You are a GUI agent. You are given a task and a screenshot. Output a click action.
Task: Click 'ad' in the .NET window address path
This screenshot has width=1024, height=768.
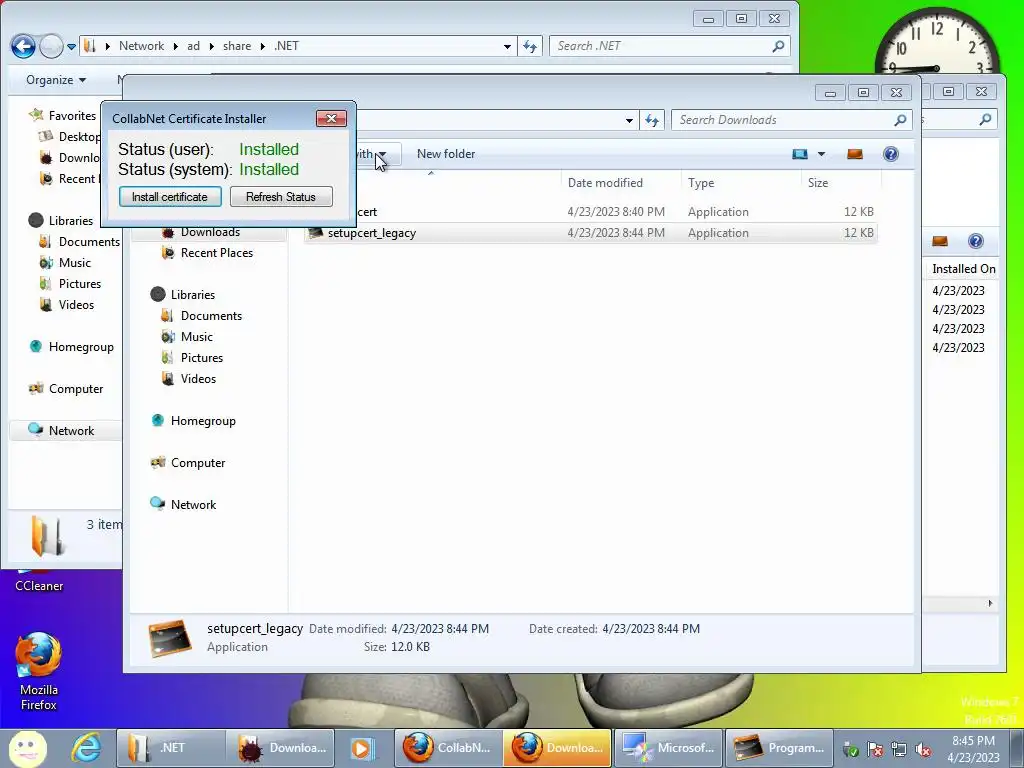click(x=193, y=46)
